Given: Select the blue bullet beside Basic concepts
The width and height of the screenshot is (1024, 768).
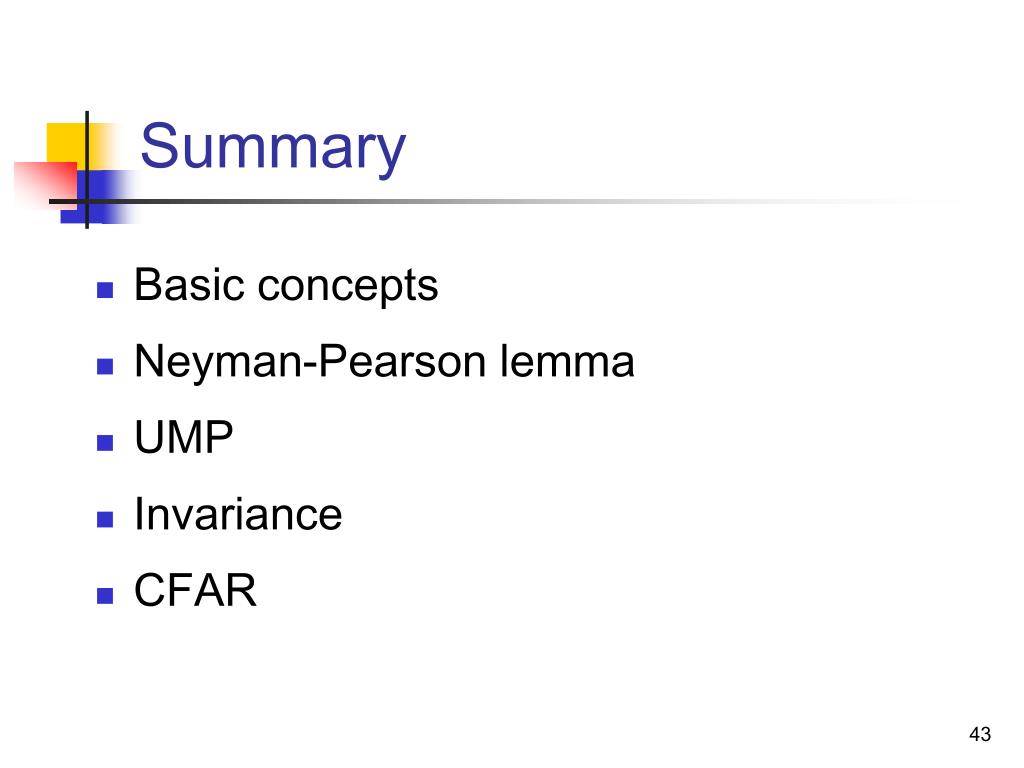Looking at the screenshot, I should [x=104, y=289].
